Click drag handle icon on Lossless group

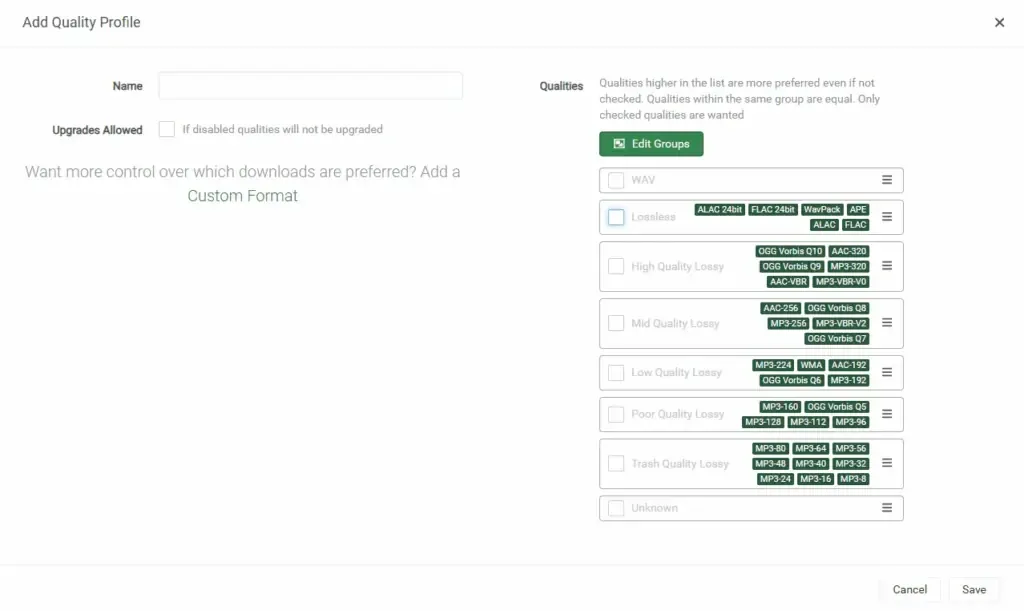tap(886, 217)
